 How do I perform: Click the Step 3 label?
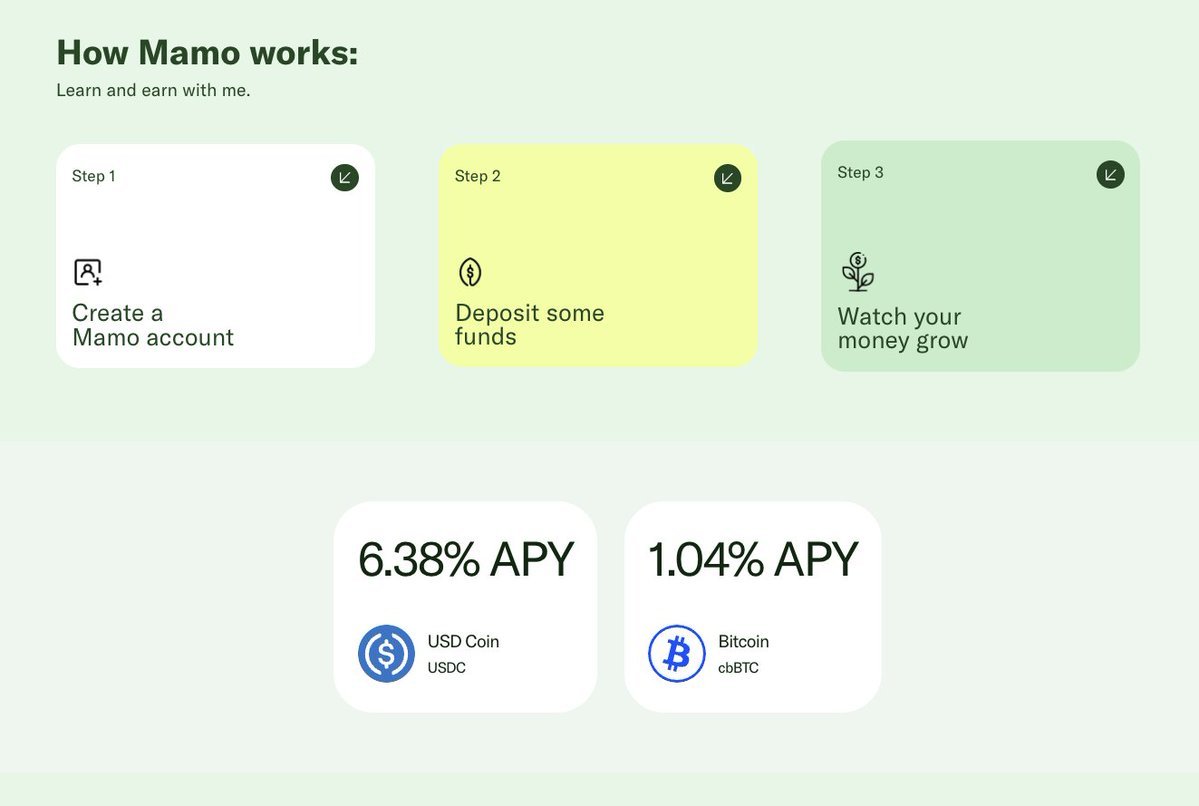coord(860,172)
